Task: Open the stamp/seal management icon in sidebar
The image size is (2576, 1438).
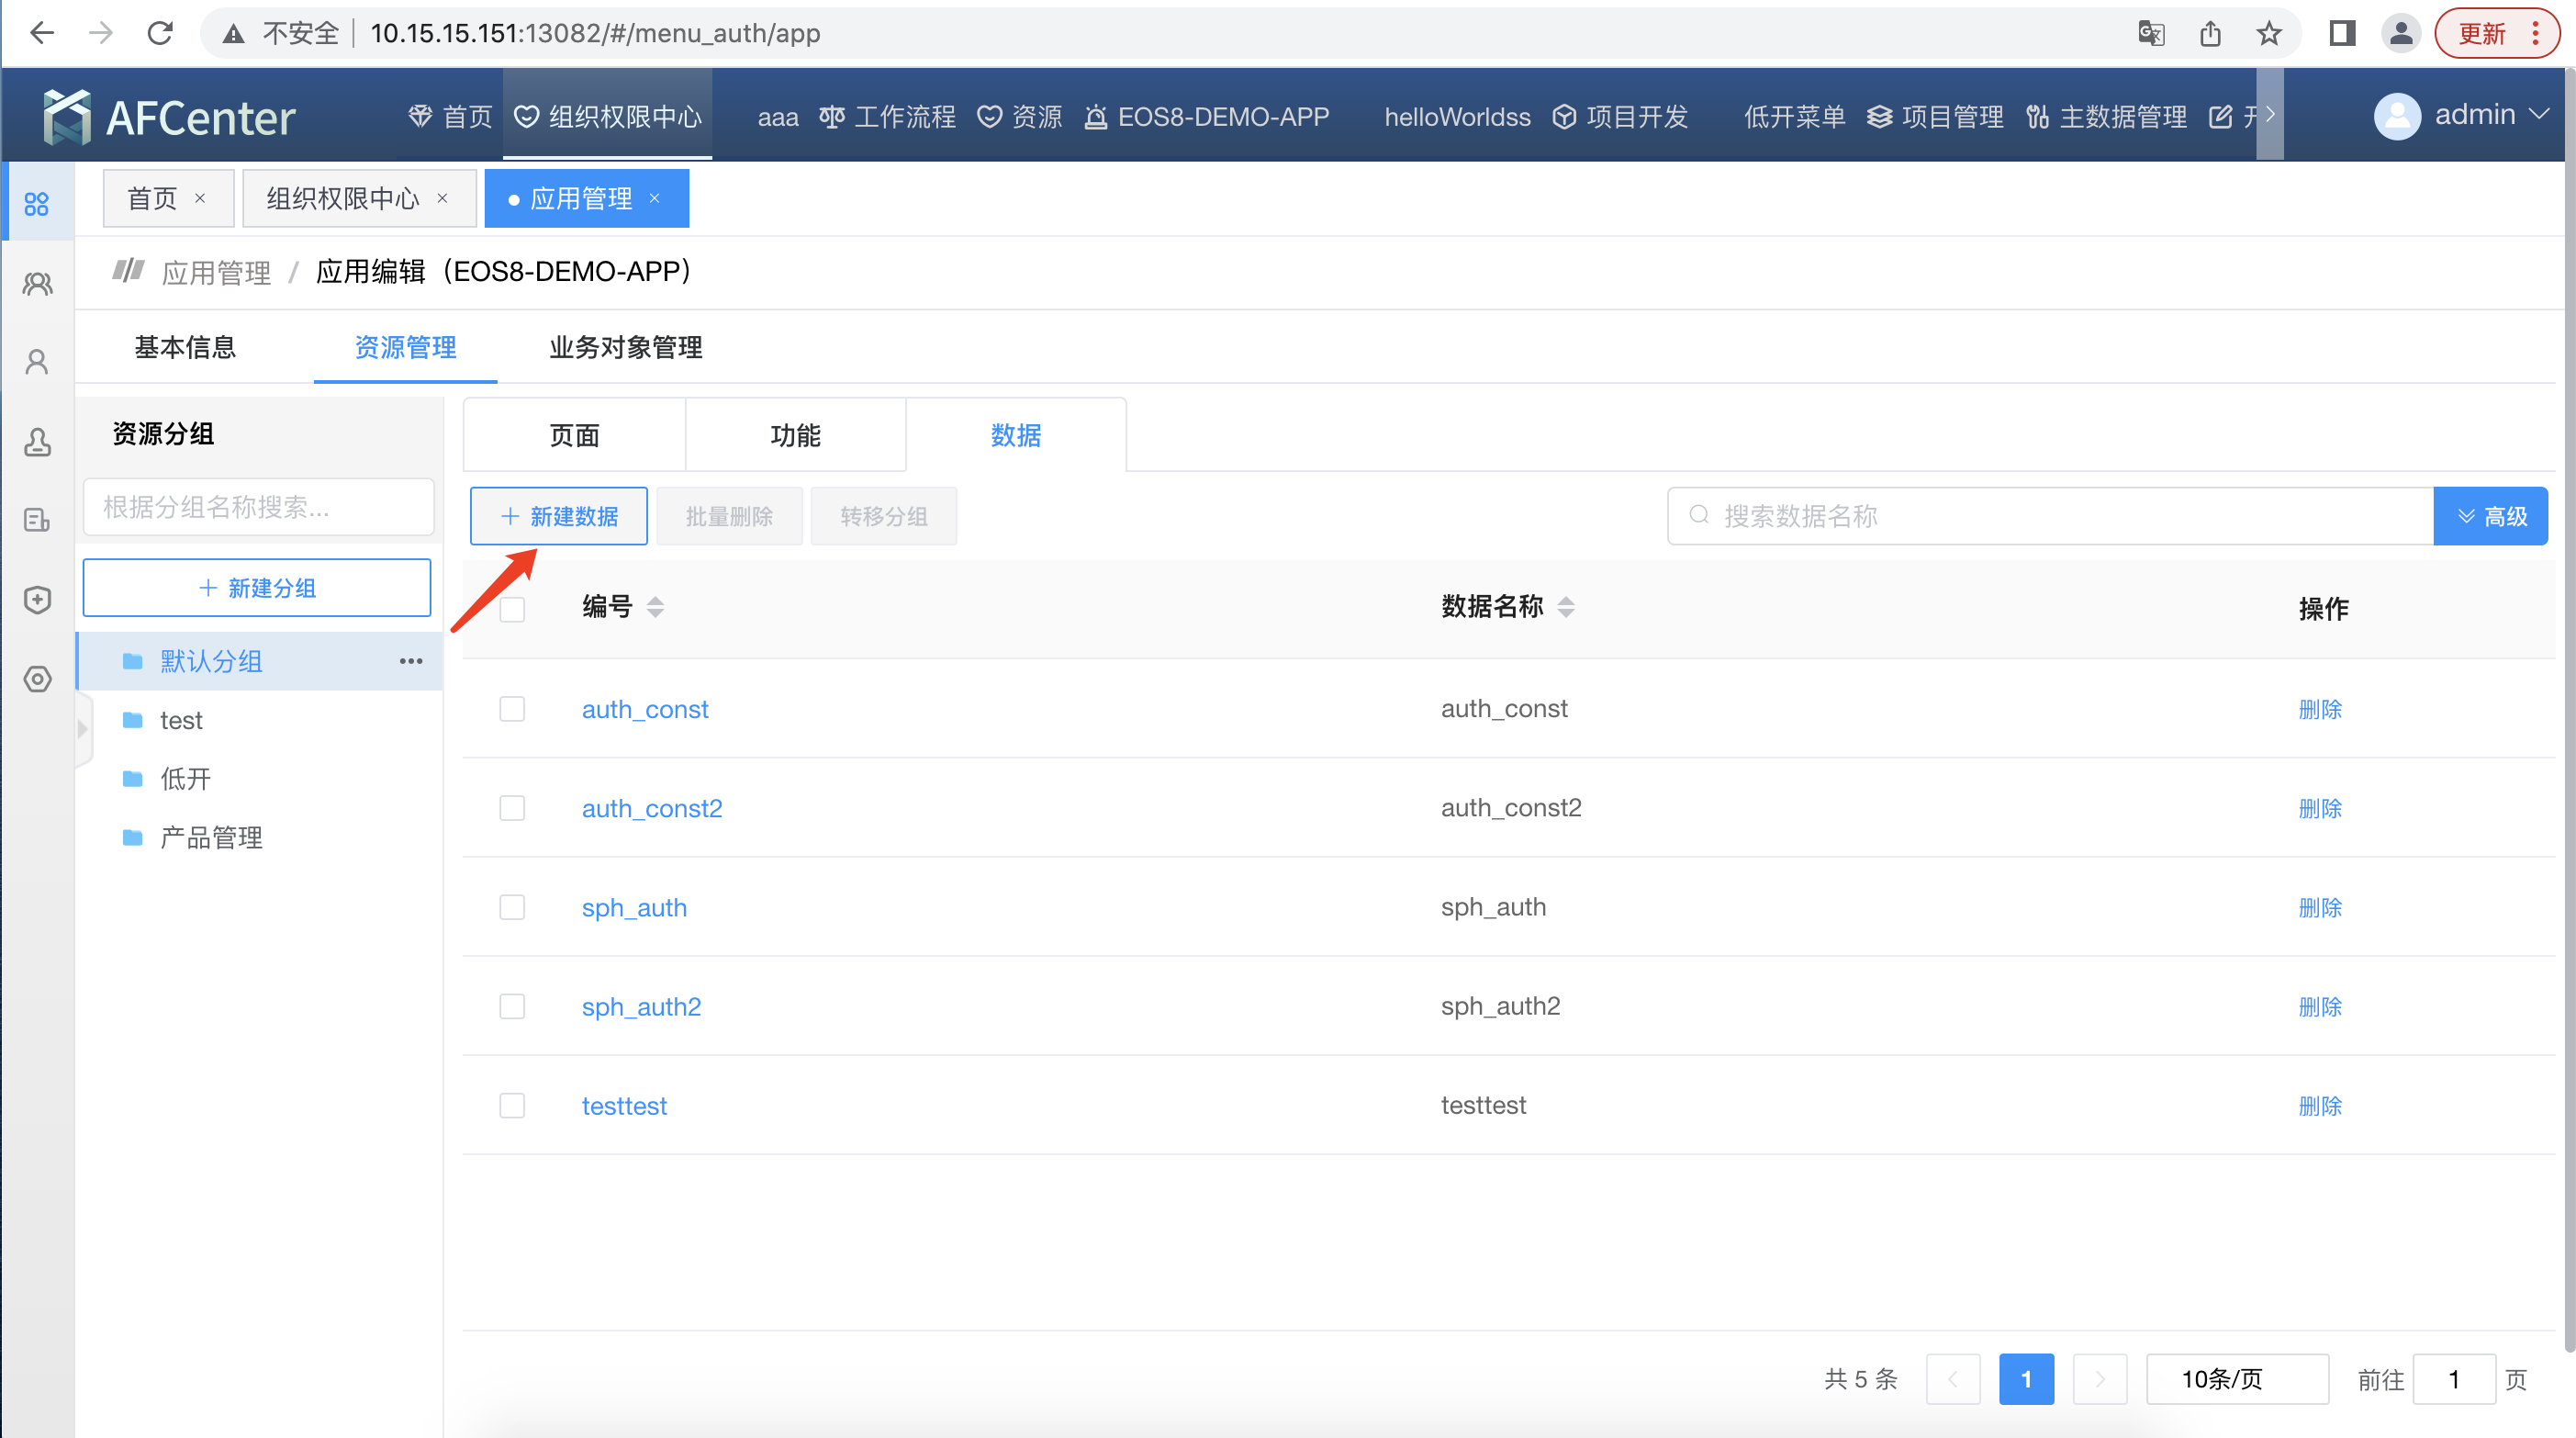Action: [x=37, y=441]
